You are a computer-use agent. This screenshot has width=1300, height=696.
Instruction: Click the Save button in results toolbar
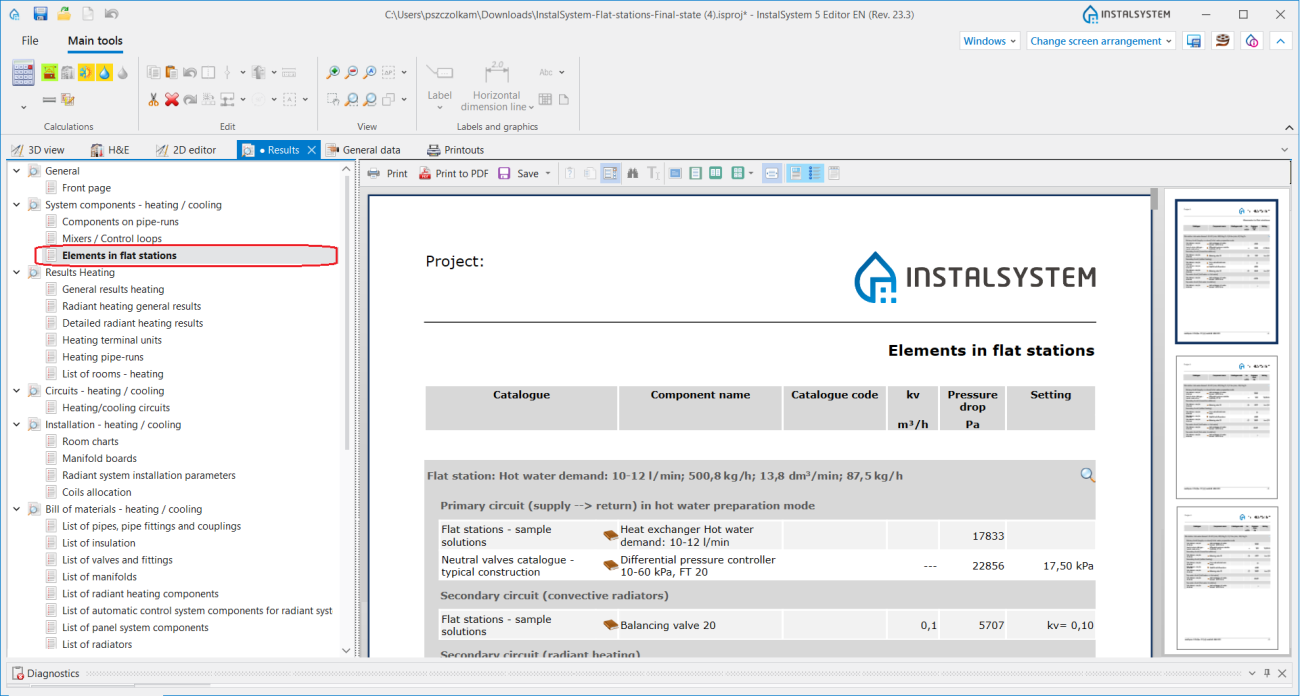pyautogui.click(x=519, y=173)
